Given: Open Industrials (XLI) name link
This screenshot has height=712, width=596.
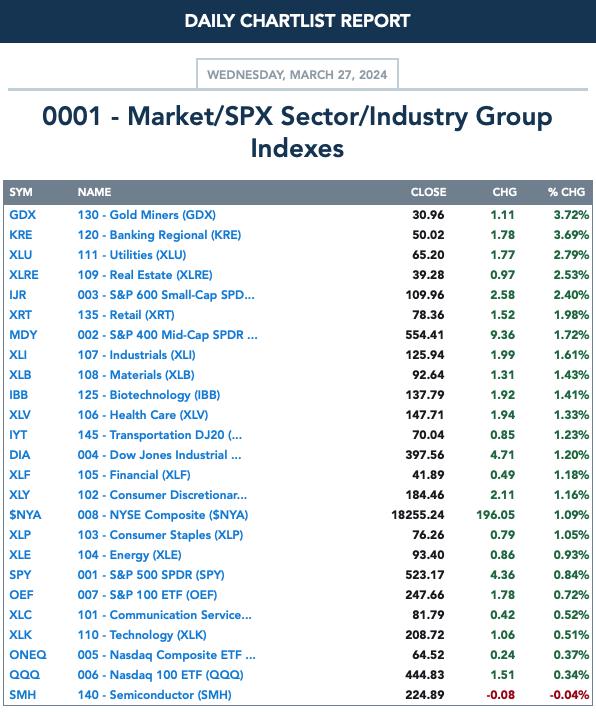Looking at the screenshot, I should pos(137,355).
